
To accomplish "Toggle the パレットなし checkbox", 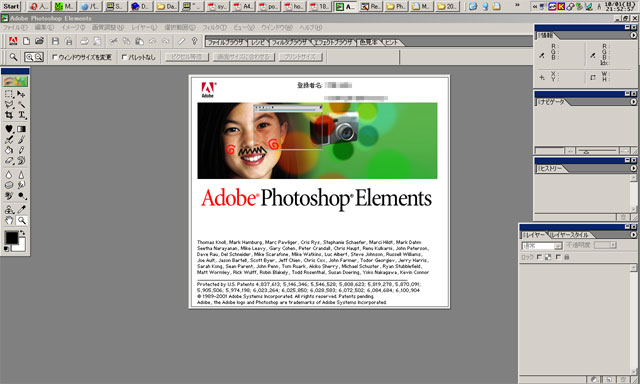I will click(x=124, y=57).
